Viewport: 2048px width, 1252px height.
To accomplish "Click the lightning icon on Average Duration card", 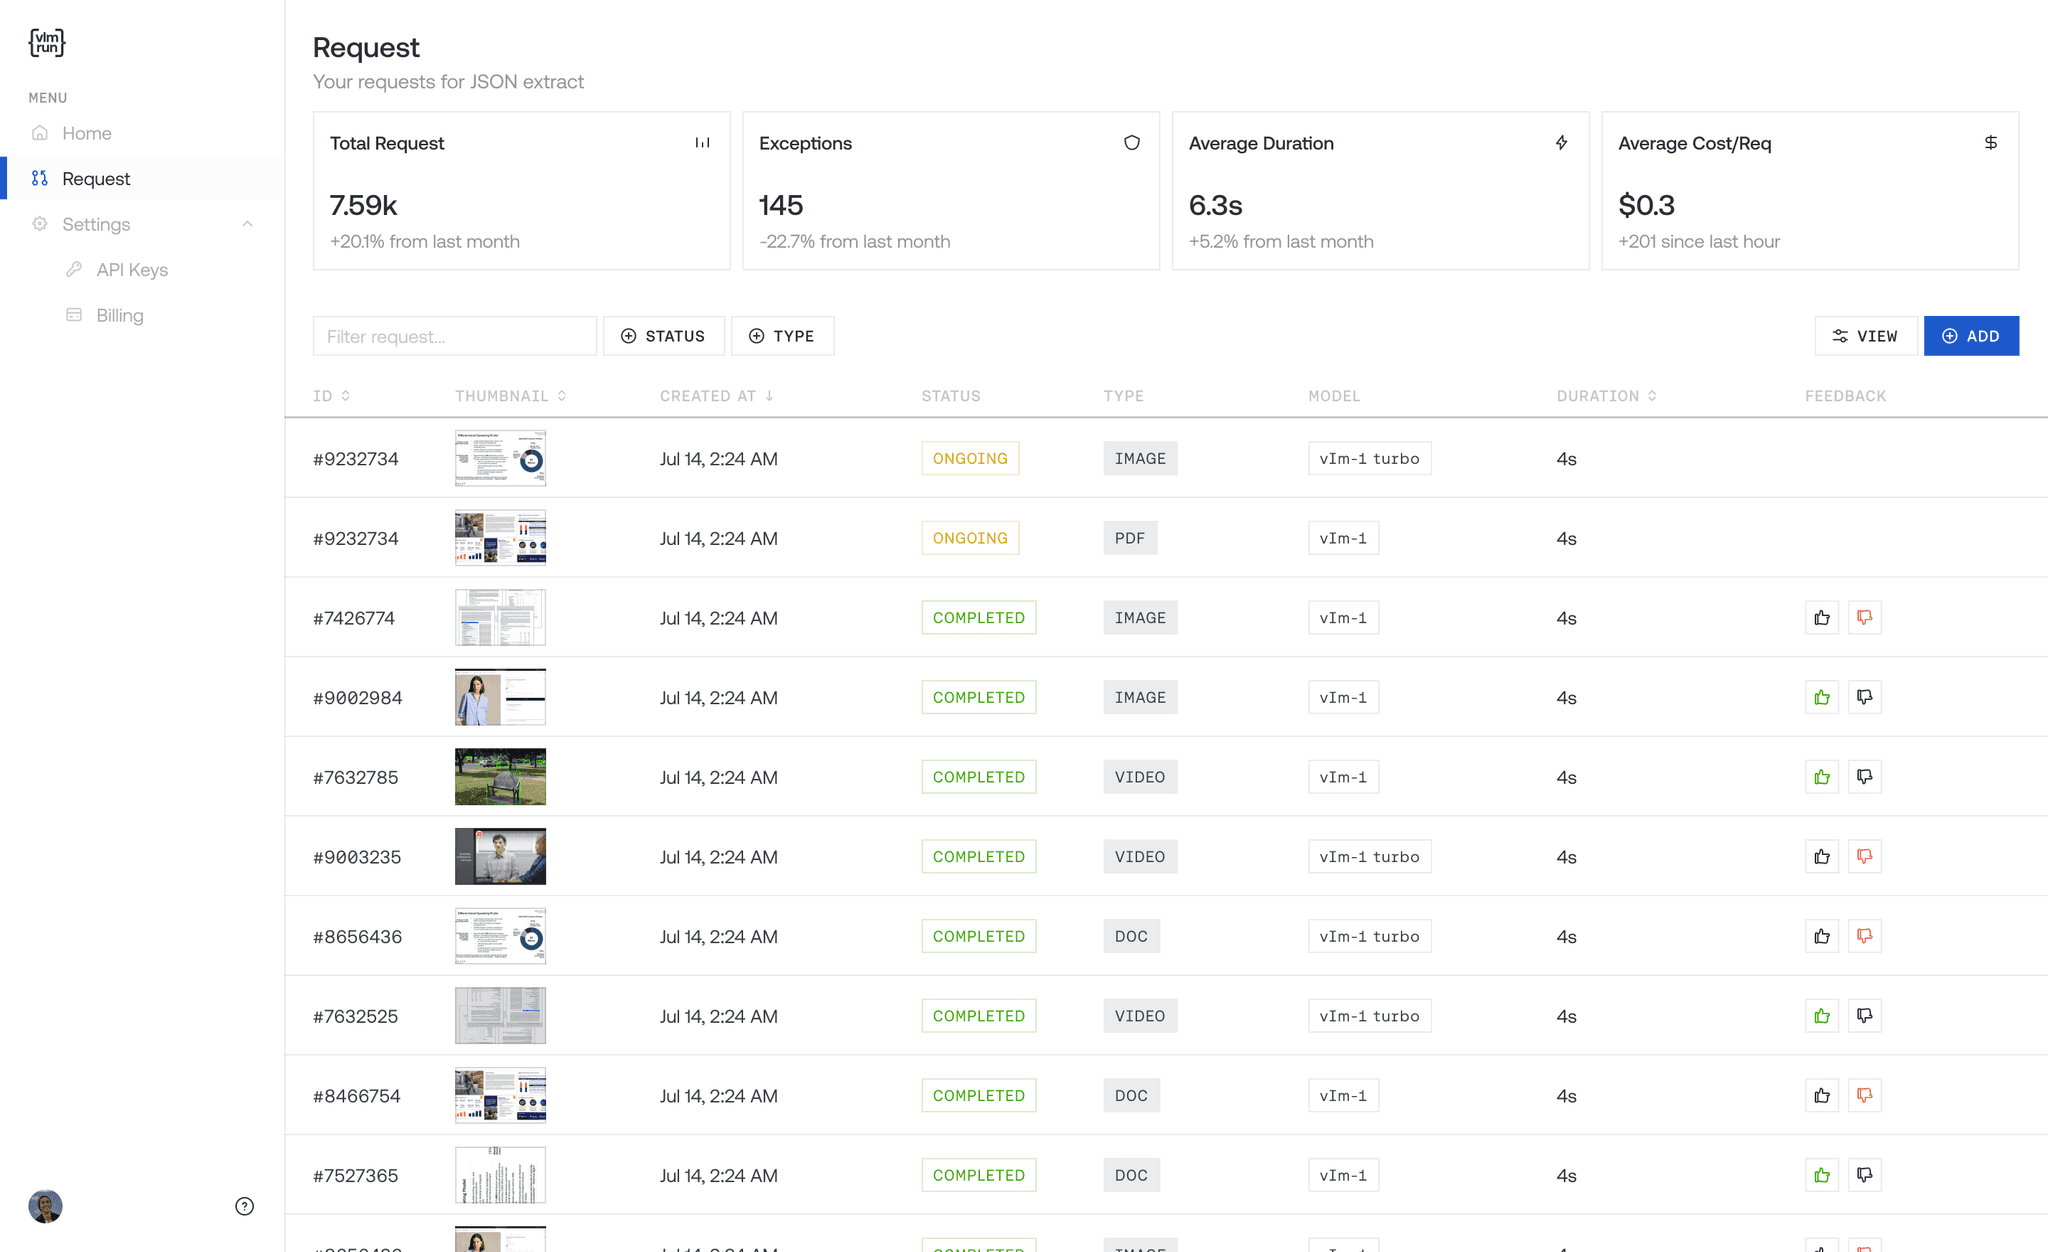I will pyautogui.click(x=1562, y=142).
